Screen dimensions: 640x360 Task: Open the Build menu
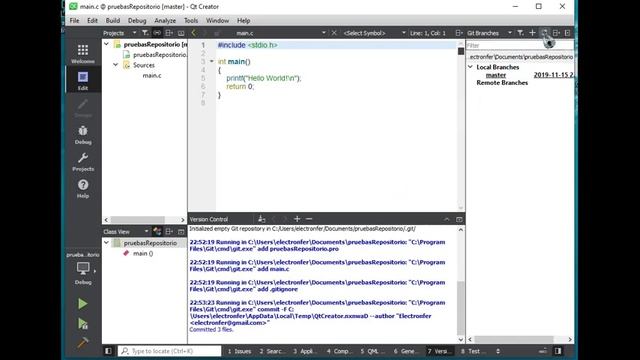pyautogui.click(x=113, y=20)
